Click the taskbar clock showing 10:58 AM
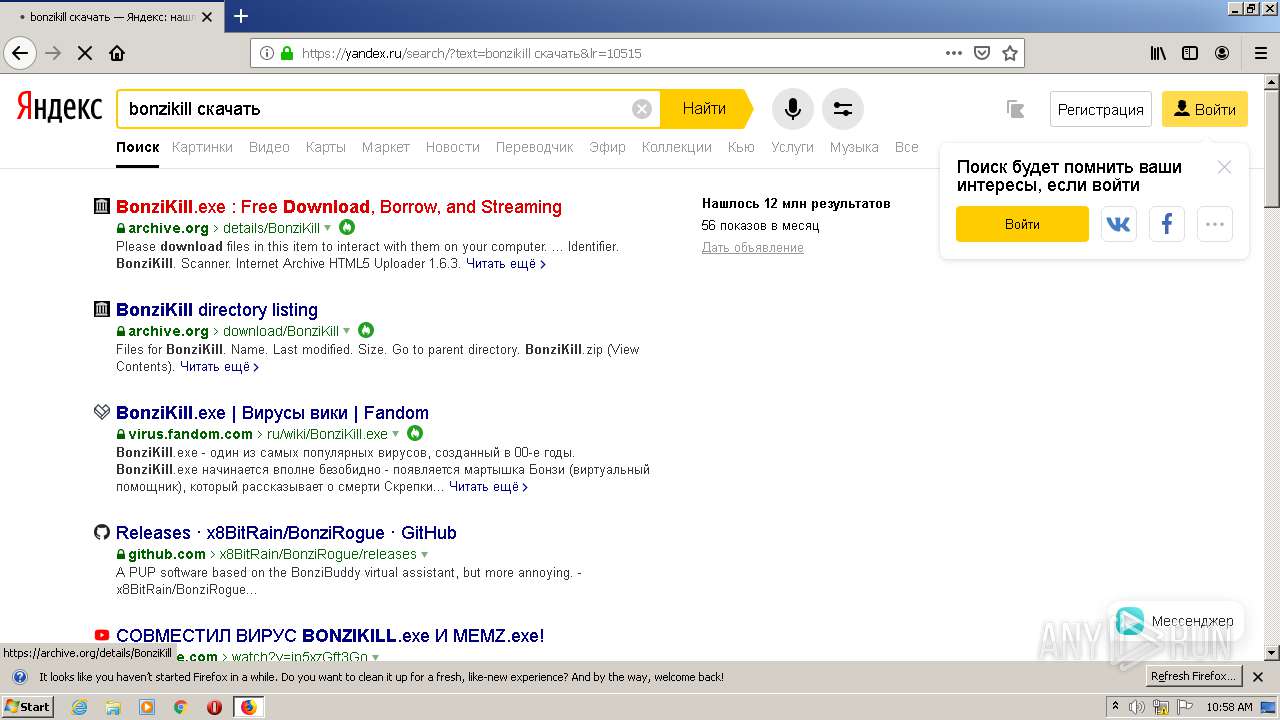Screen dimensions: 1280x720 tap(1229, 707)
